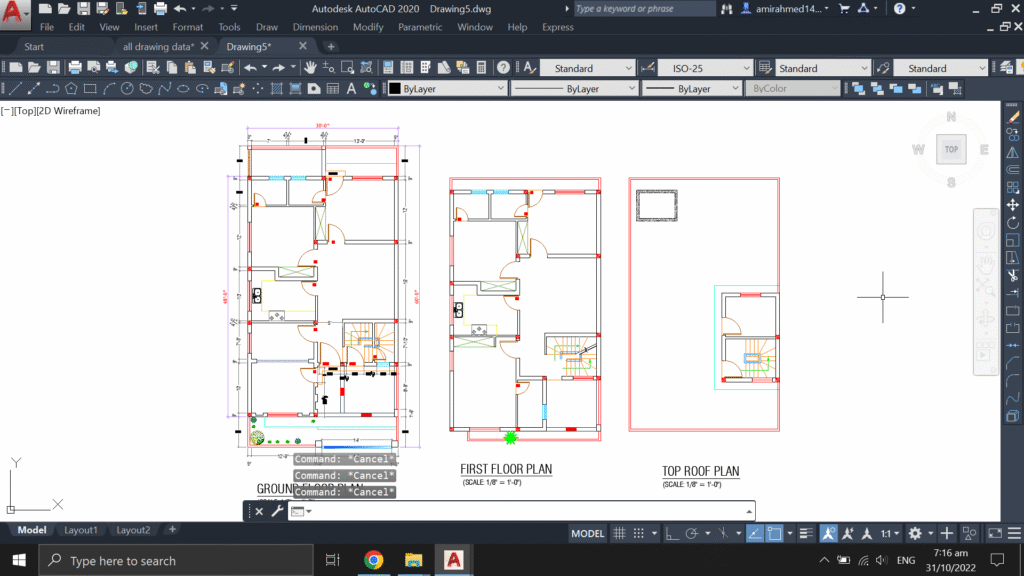This screenshot has width=1024, height=576.
Task: Select the Multiline Text tool
Action: [351, 89]
